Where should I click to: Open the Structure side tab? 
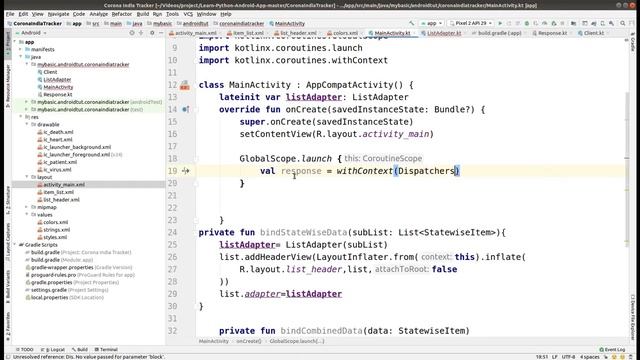click(x=8, y=200)
